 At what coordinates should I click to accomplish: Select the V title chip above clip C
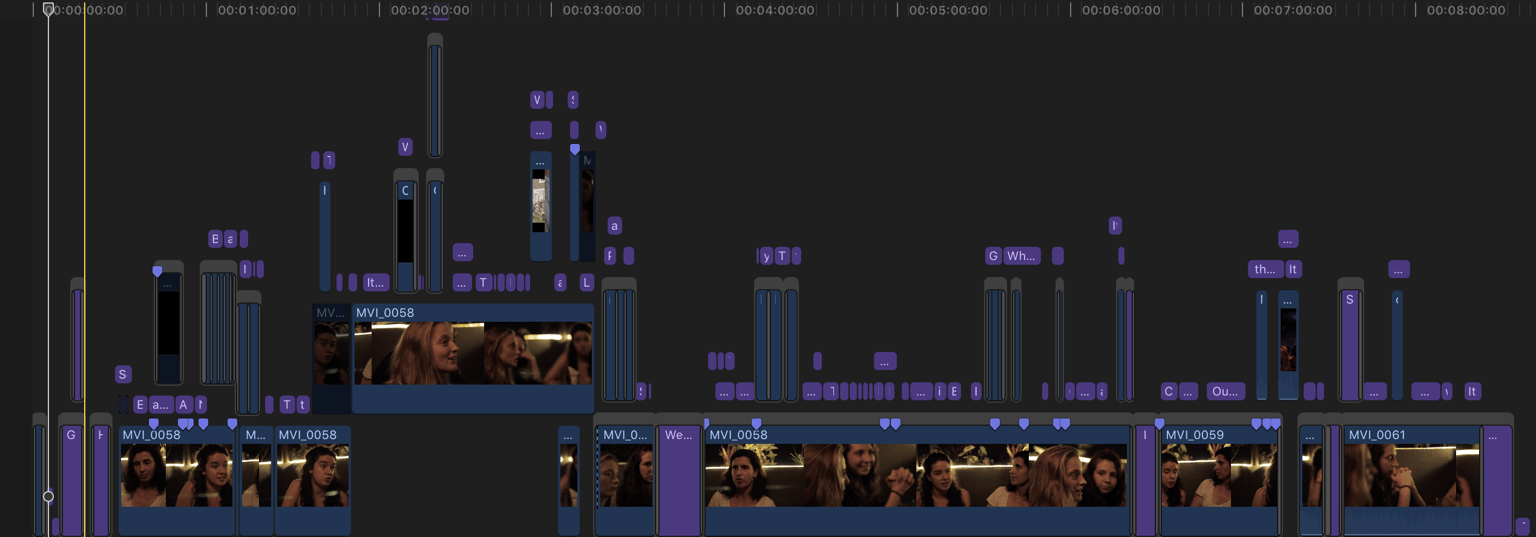click(x=405, y=147)
